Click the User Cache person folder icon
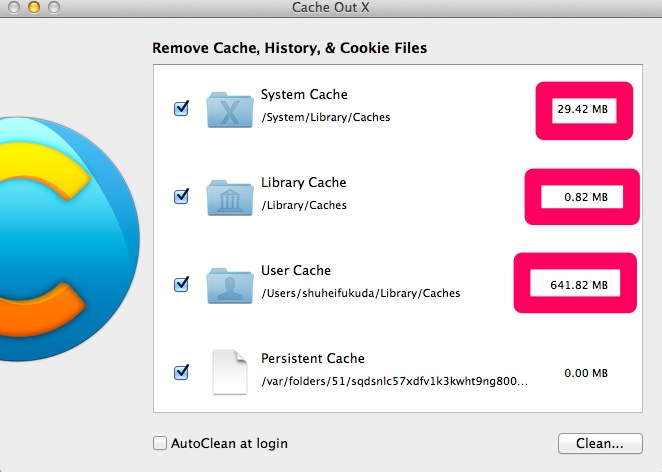662x472 pixels. coord(230,286)
